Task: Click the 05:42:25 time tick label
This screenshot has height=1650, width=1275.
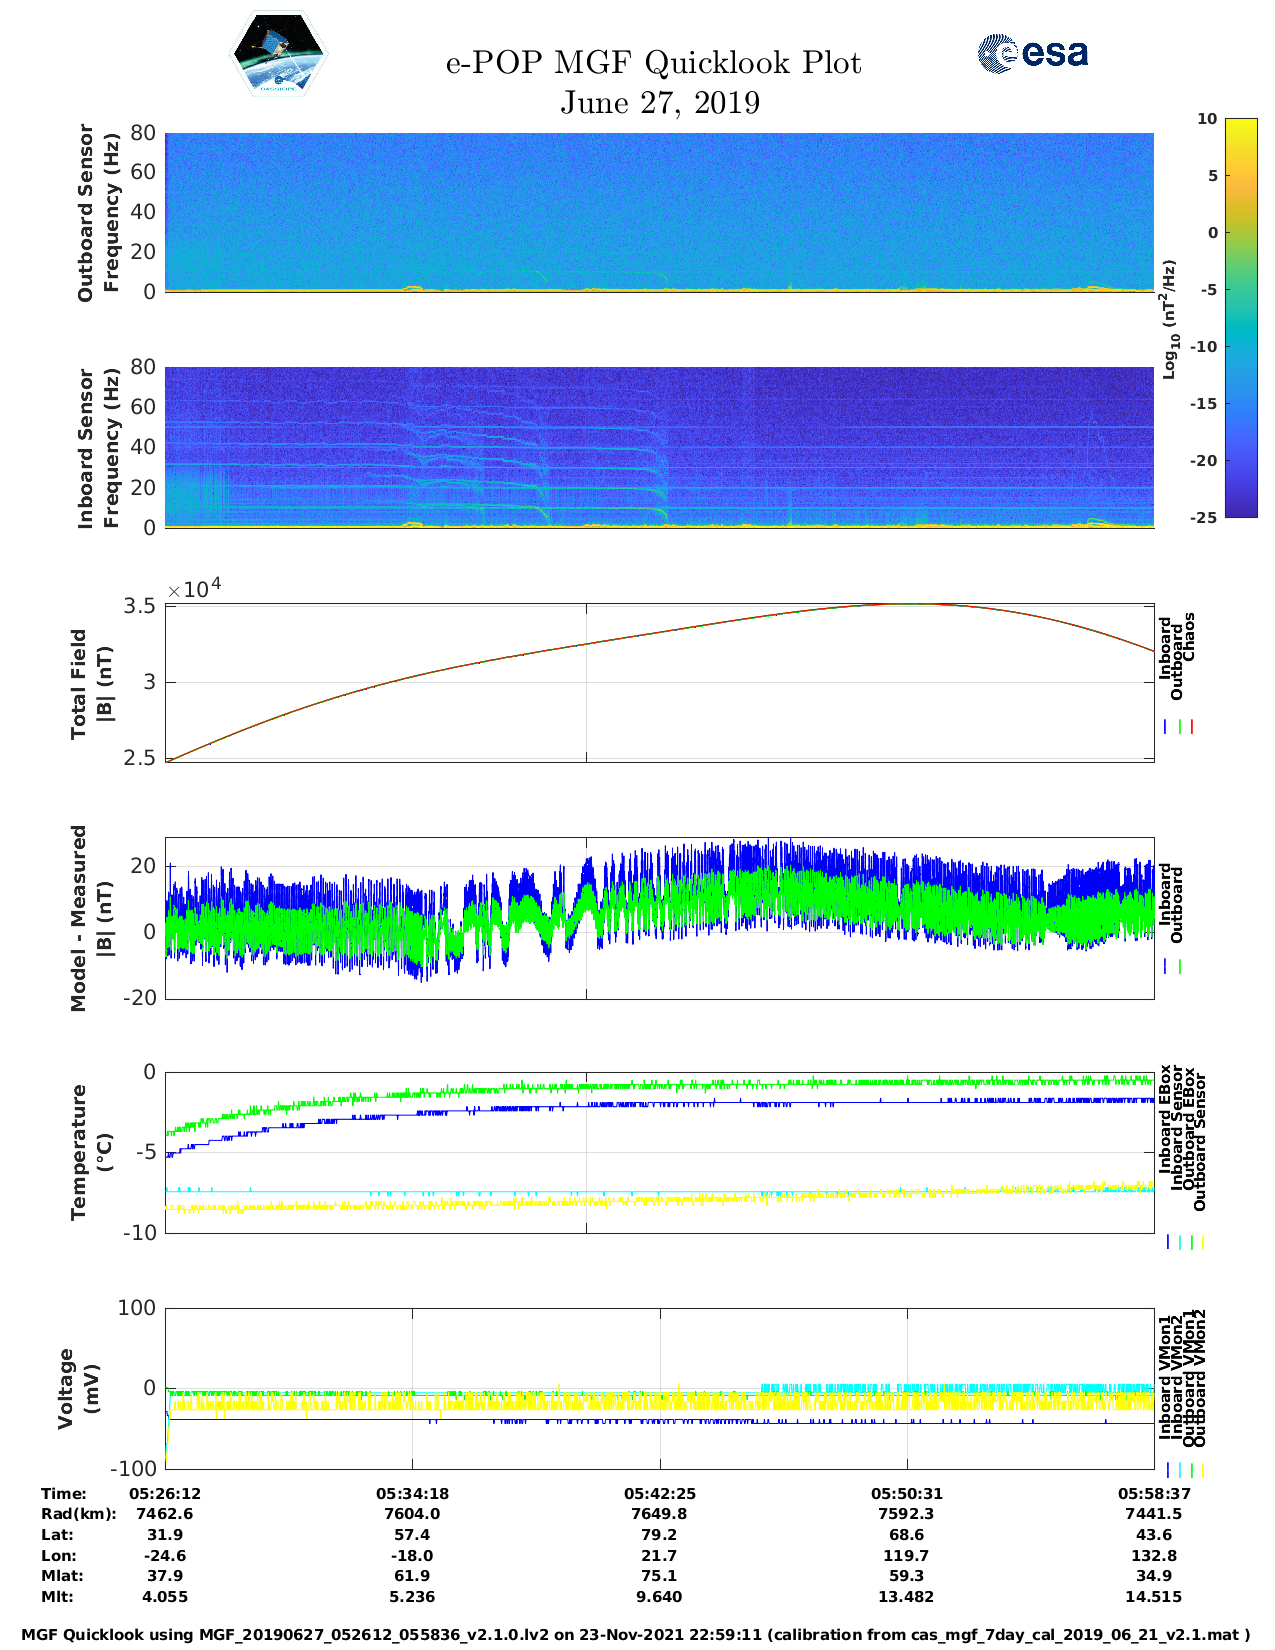Action: [x=659, y=1493]
